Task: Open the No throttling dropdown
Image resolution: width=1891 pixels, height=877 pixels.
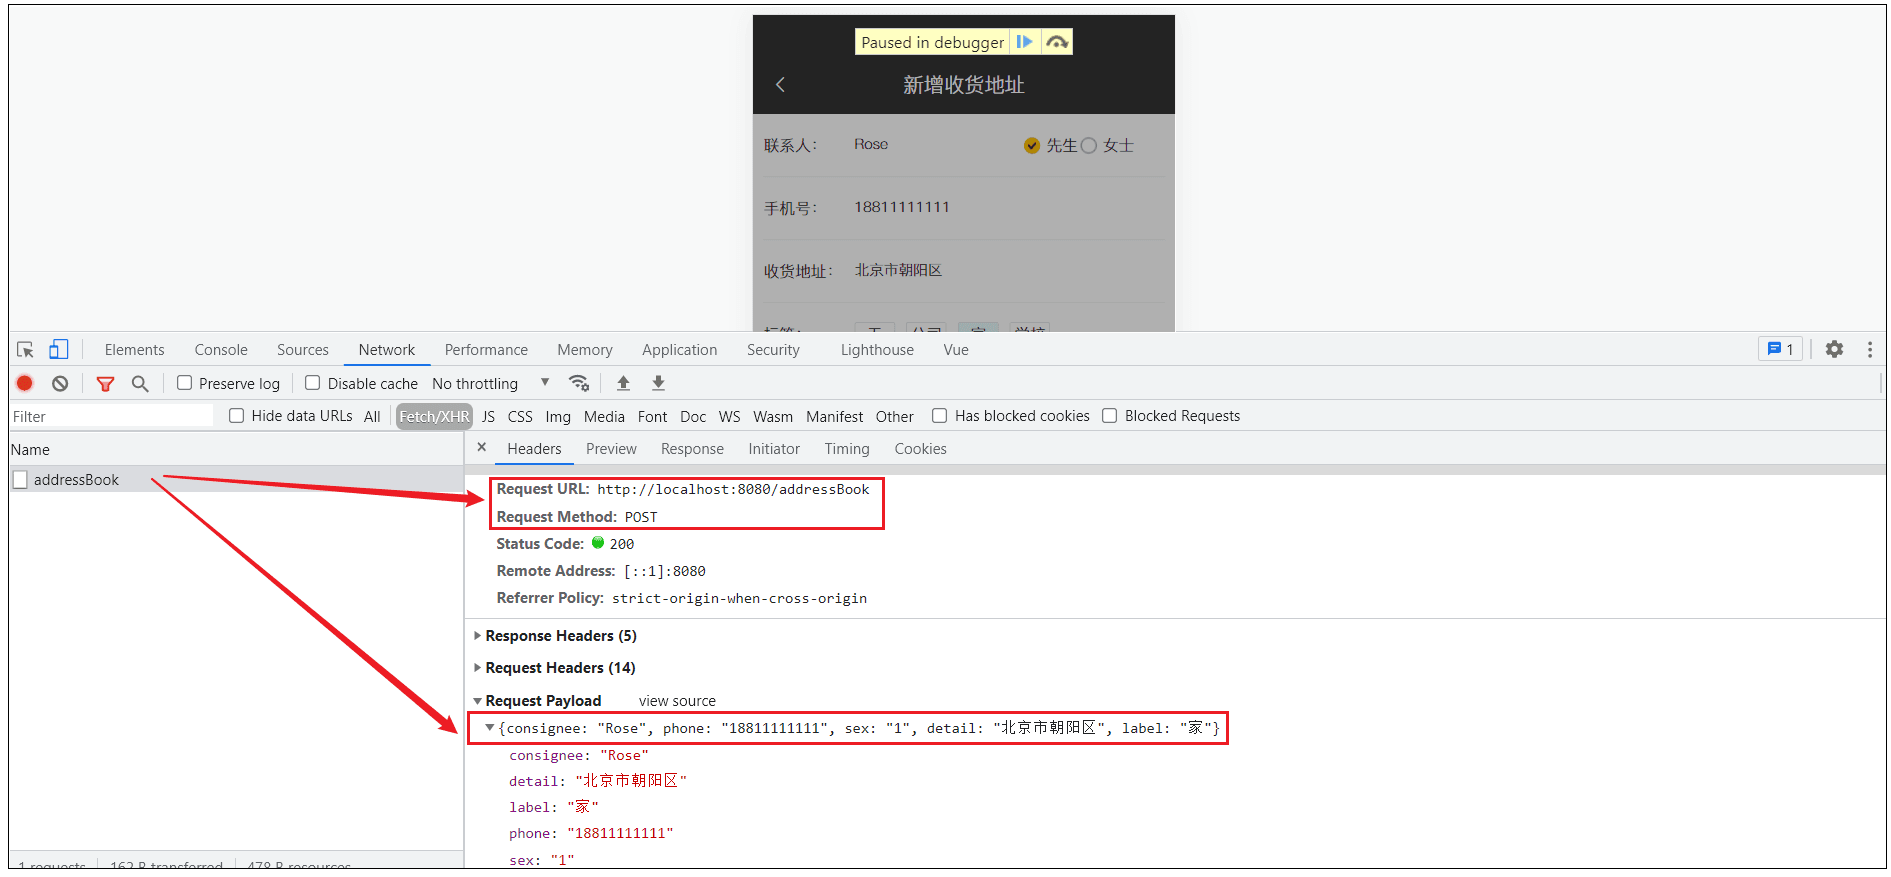Action: point(490,384)
